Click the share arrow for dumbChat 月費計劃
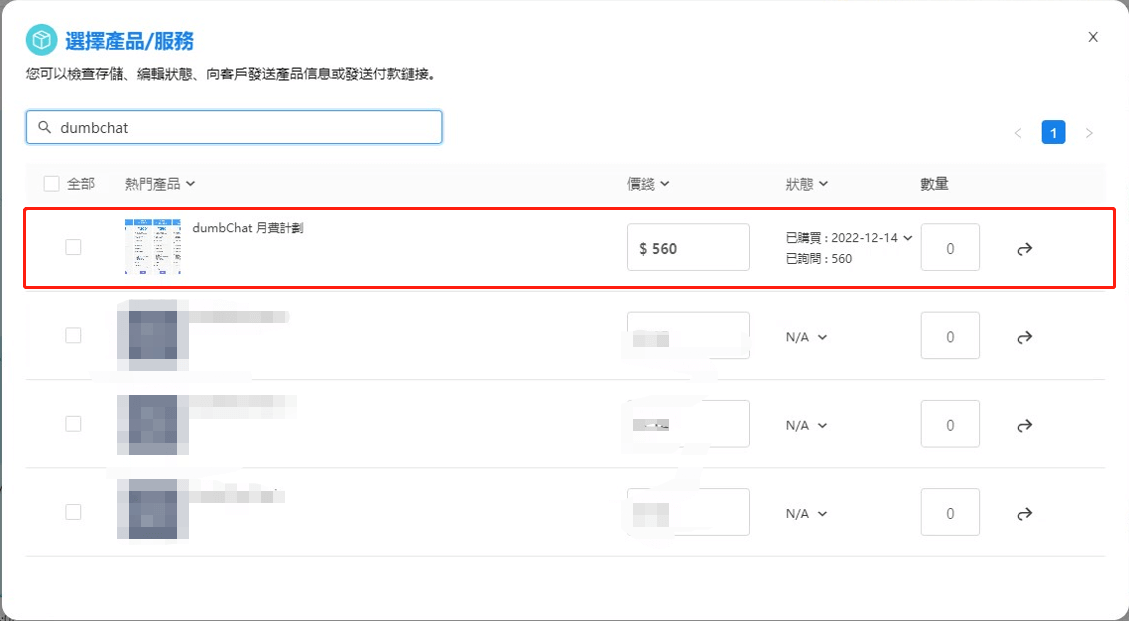This screenshot has height=621, width=1129. pyautogui.click(x=1025, y=249)
